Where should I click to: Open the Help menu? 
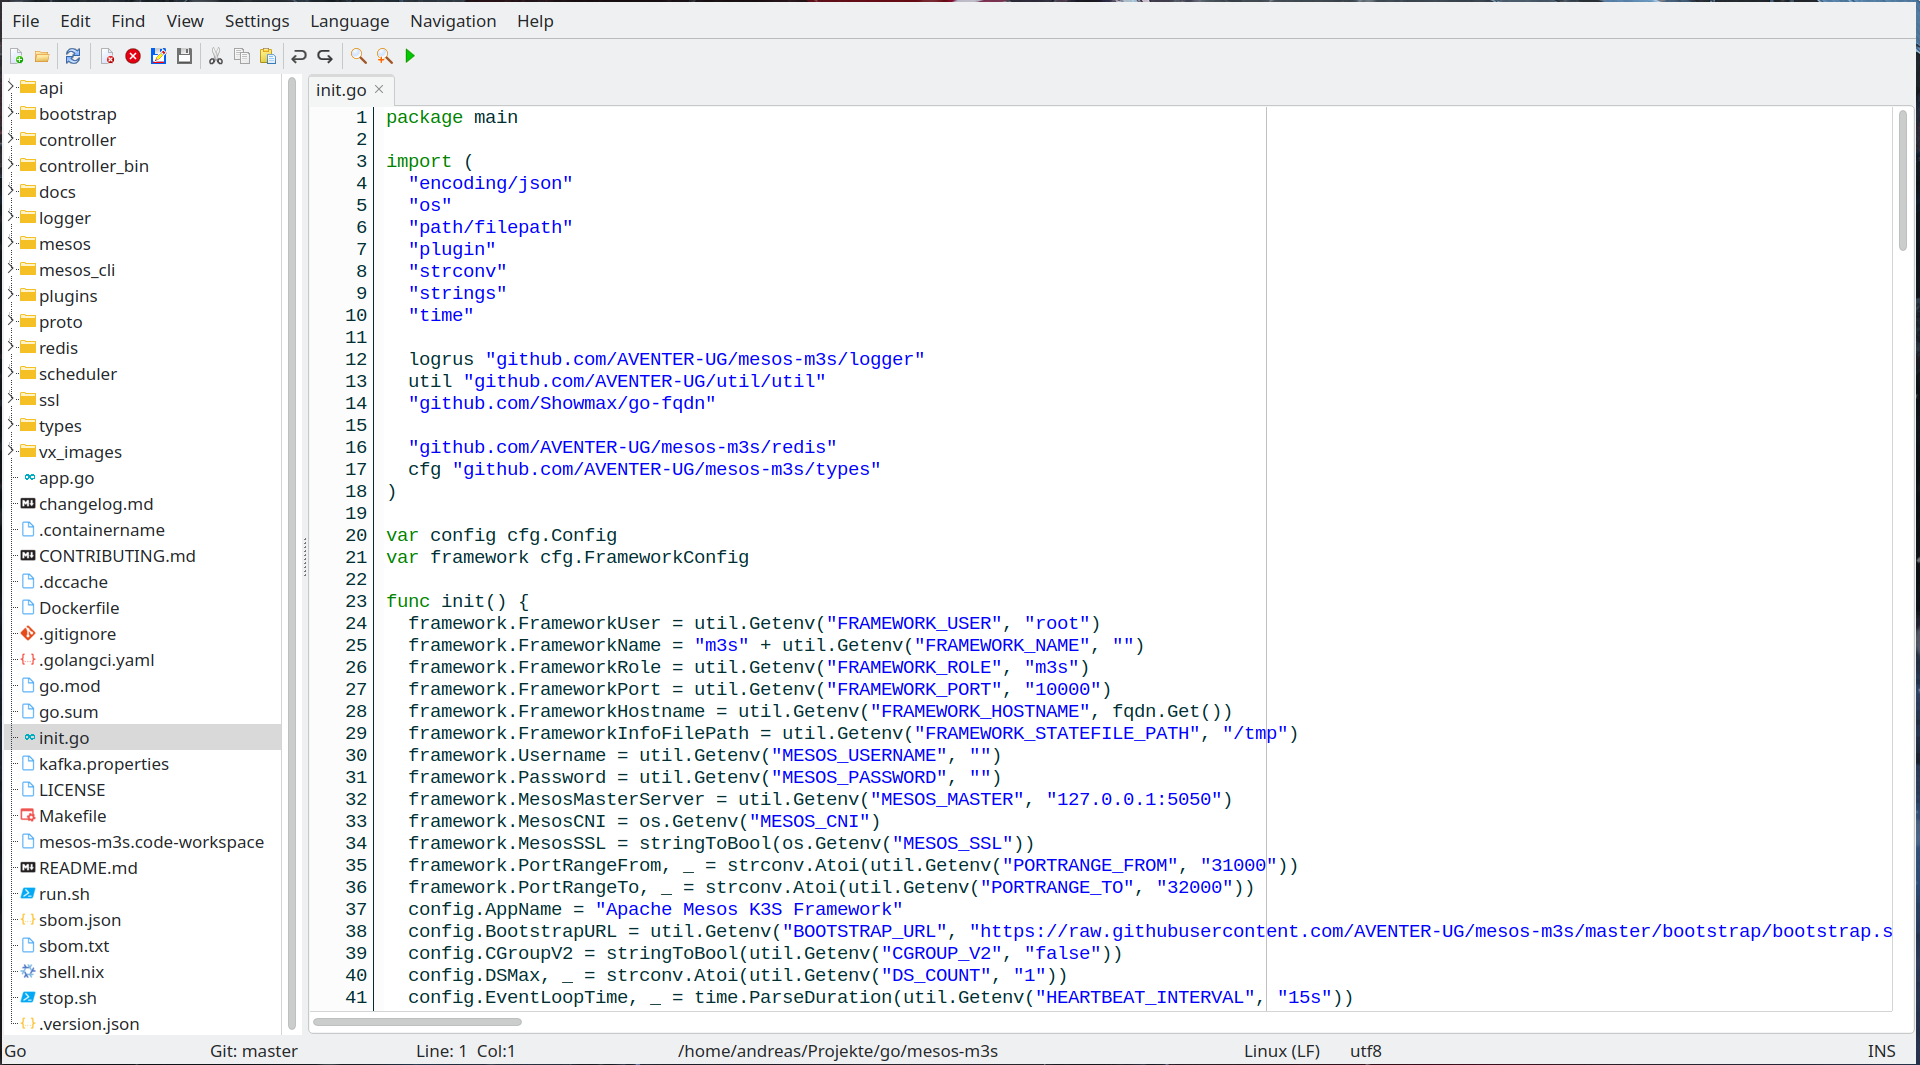(x=535, y=21)
